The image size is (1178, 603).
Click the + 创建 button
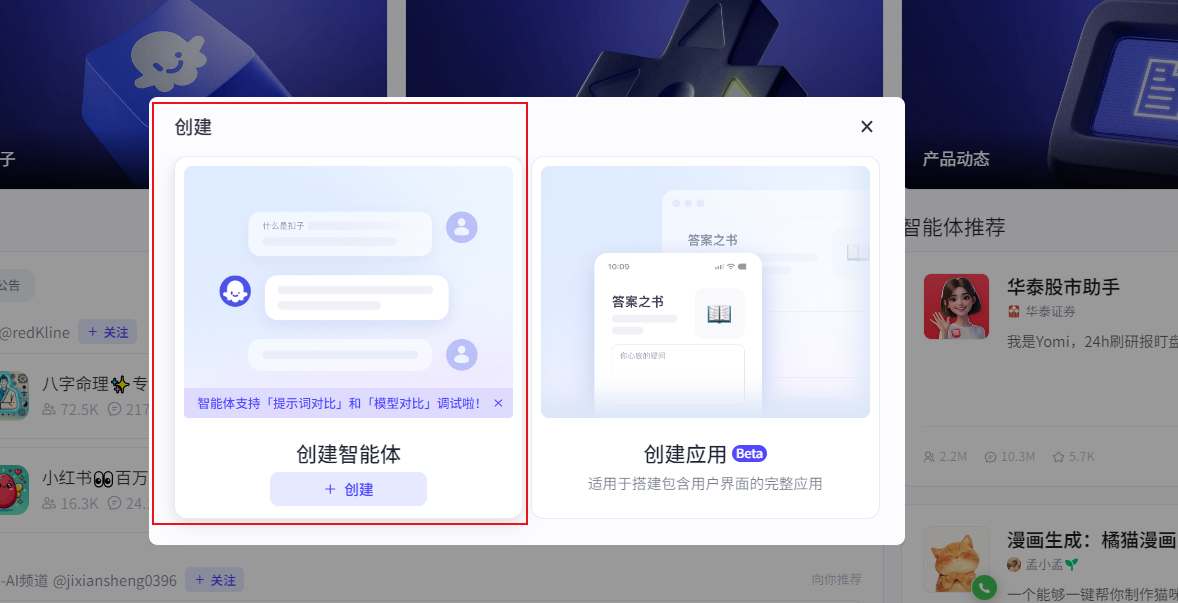(348, 489)
